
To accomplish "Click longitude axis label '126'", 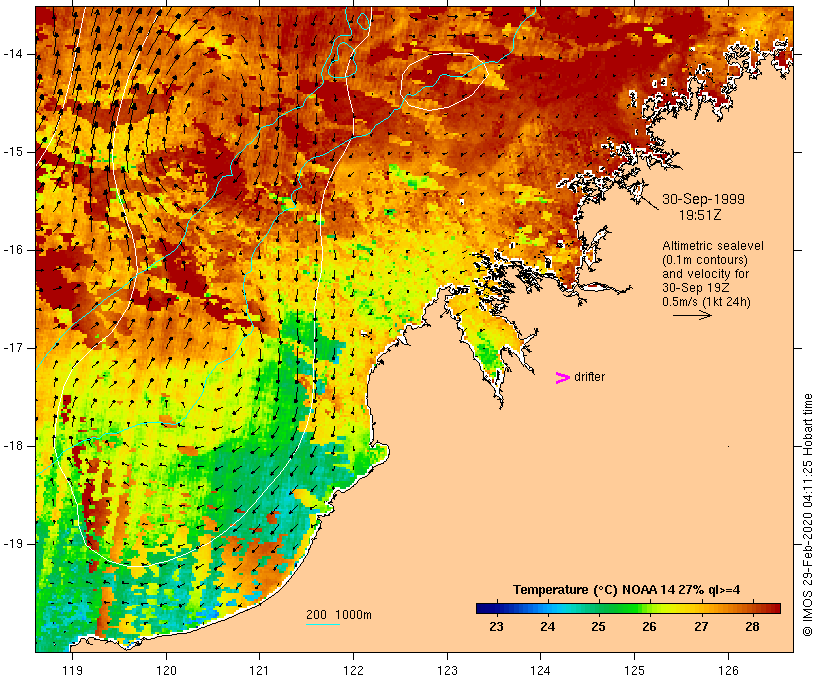I will [728, 670].
